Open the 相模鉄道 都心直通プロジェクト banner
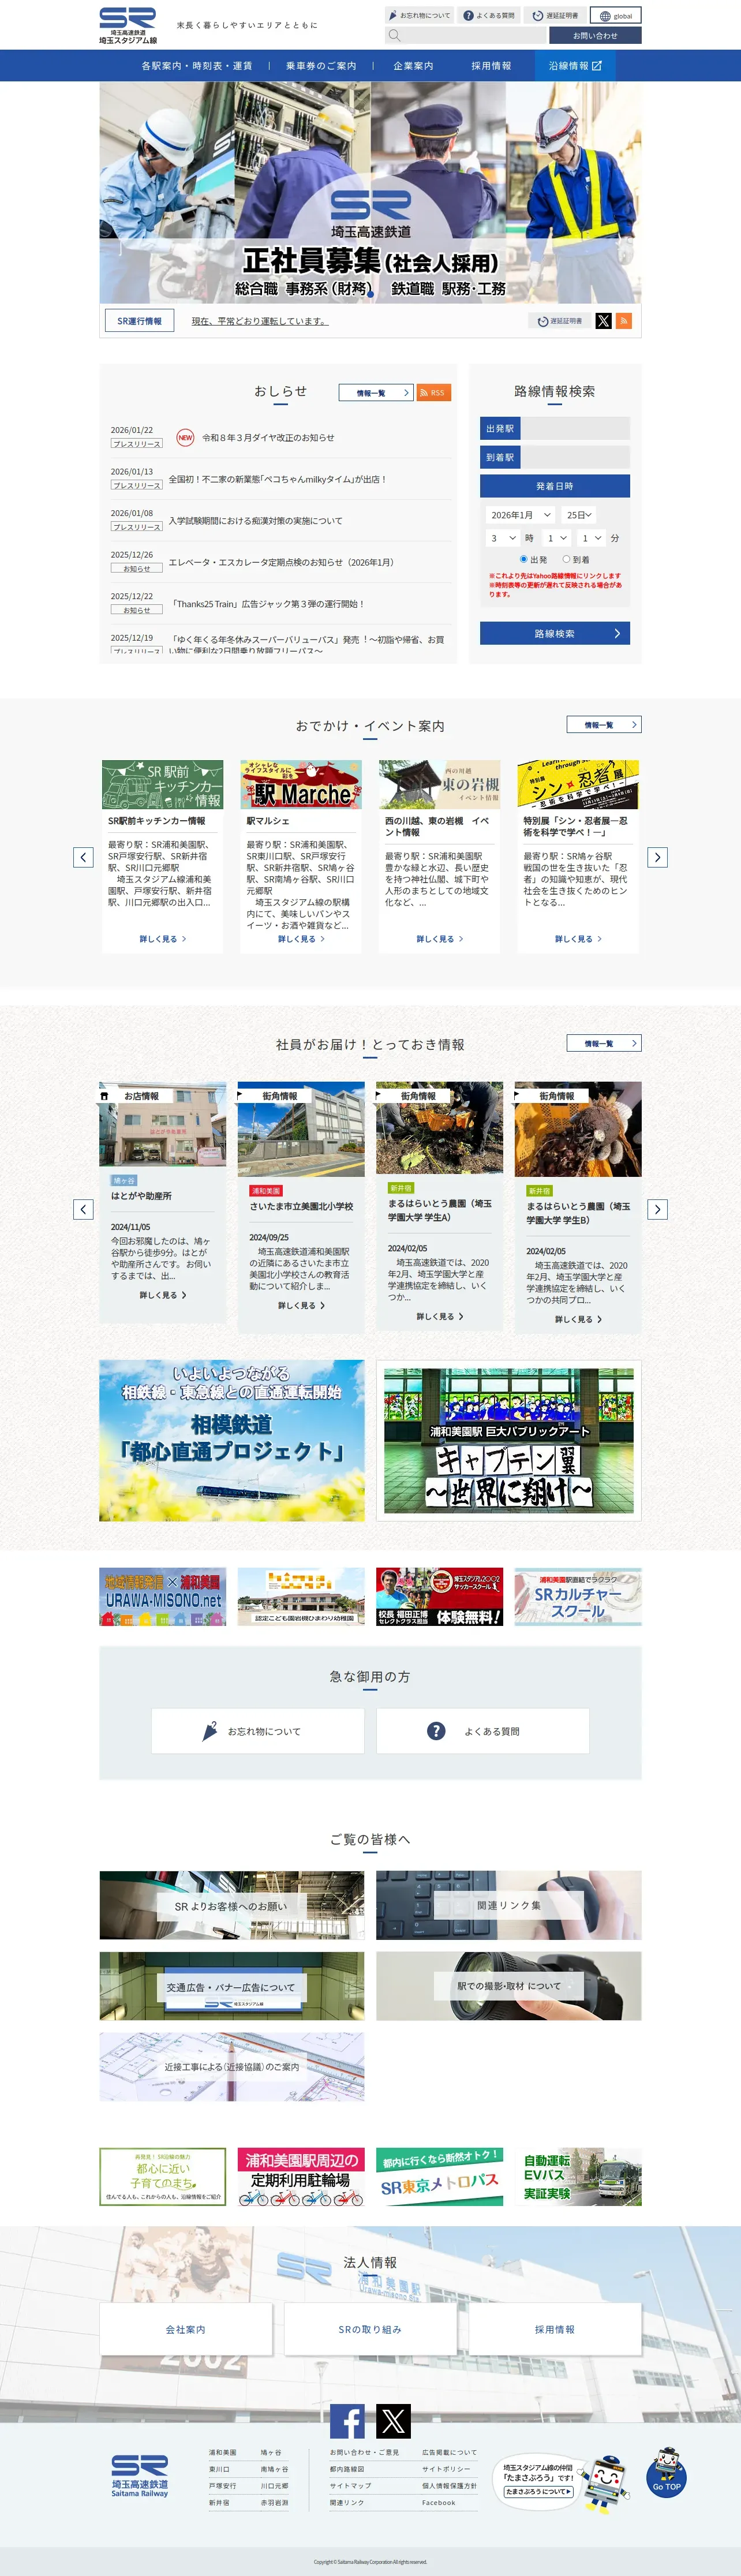 [232, 1440]
